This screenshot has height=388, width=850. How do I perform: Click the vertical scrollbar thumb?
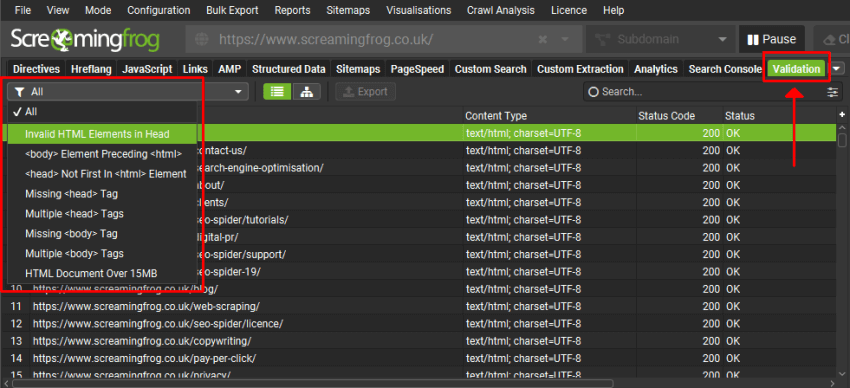(x=842, y=140)
